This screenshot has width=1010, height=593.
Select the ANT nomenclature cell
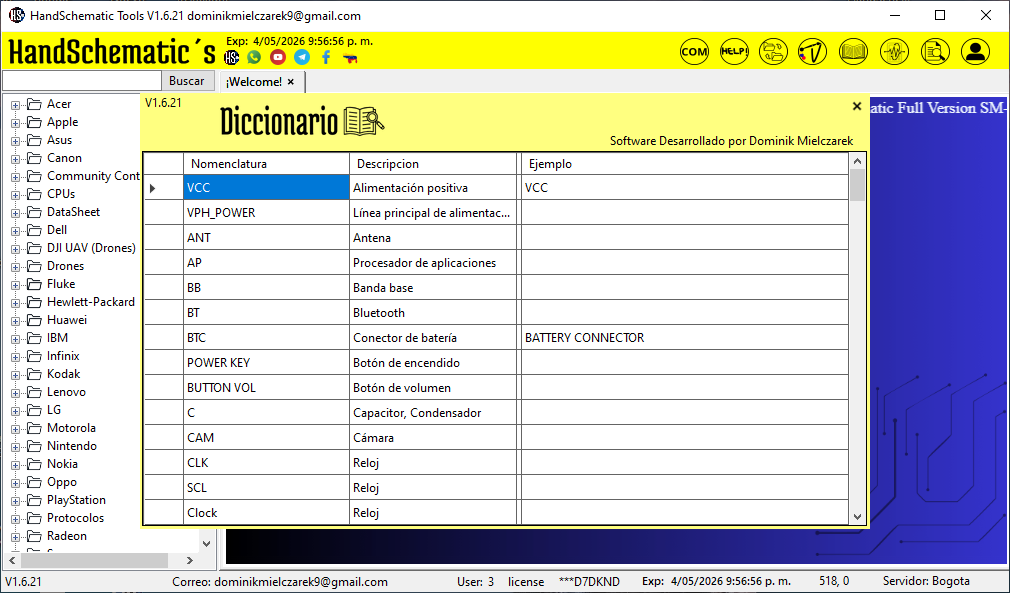pos(266,238)
